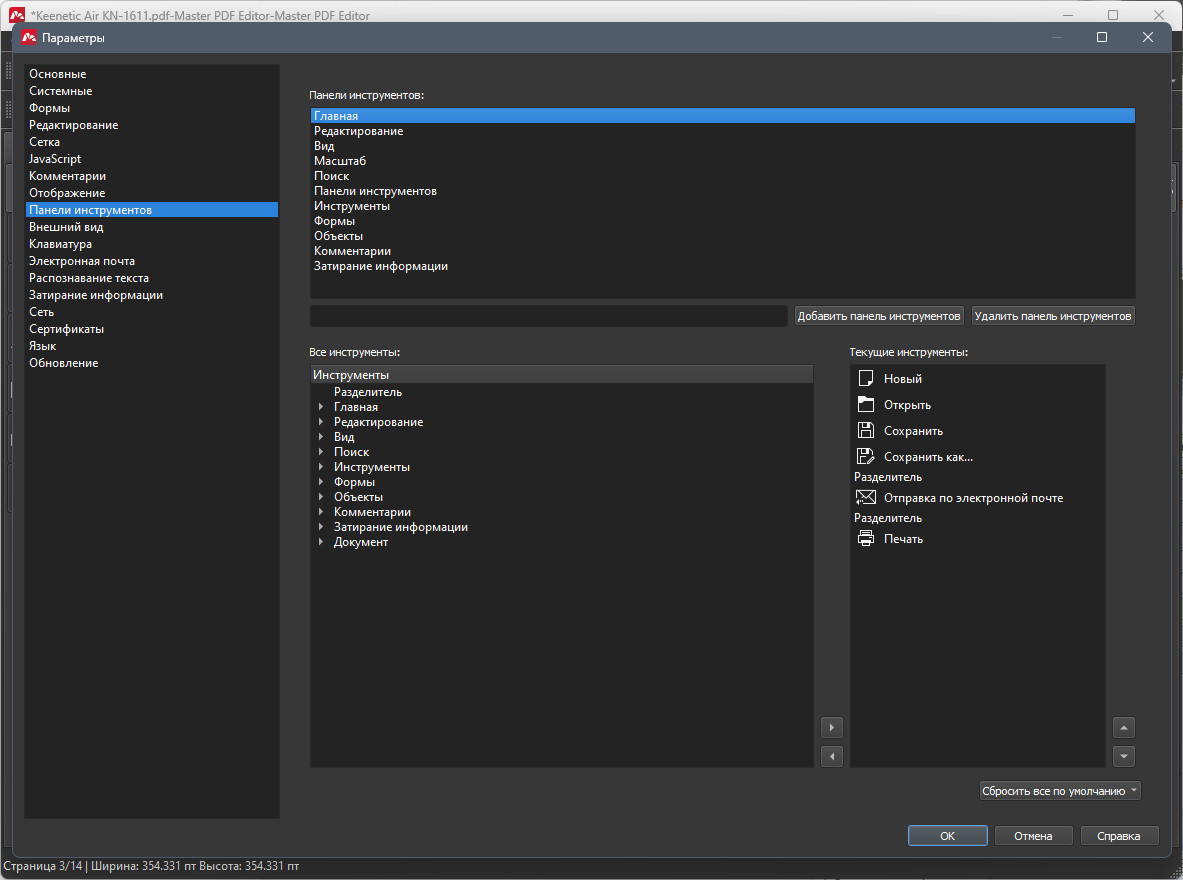Expand the Документ tree node

tap(321, 542)
